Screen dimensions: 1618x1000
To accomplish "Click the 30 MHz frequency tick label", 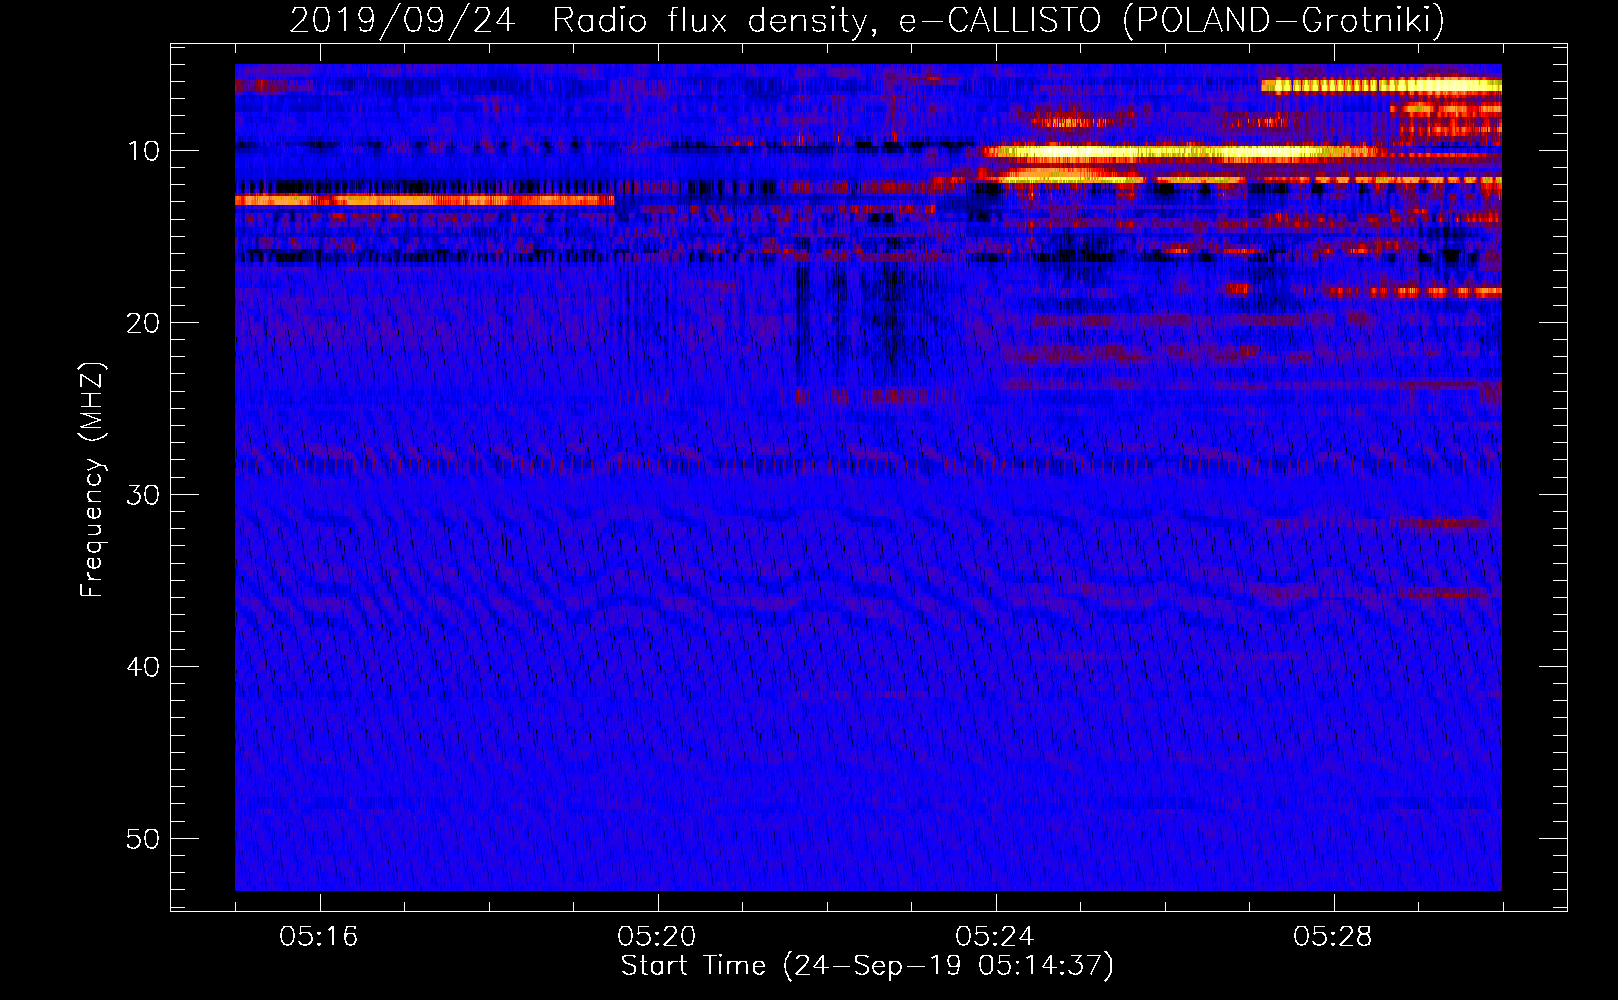I will (143, 495).
